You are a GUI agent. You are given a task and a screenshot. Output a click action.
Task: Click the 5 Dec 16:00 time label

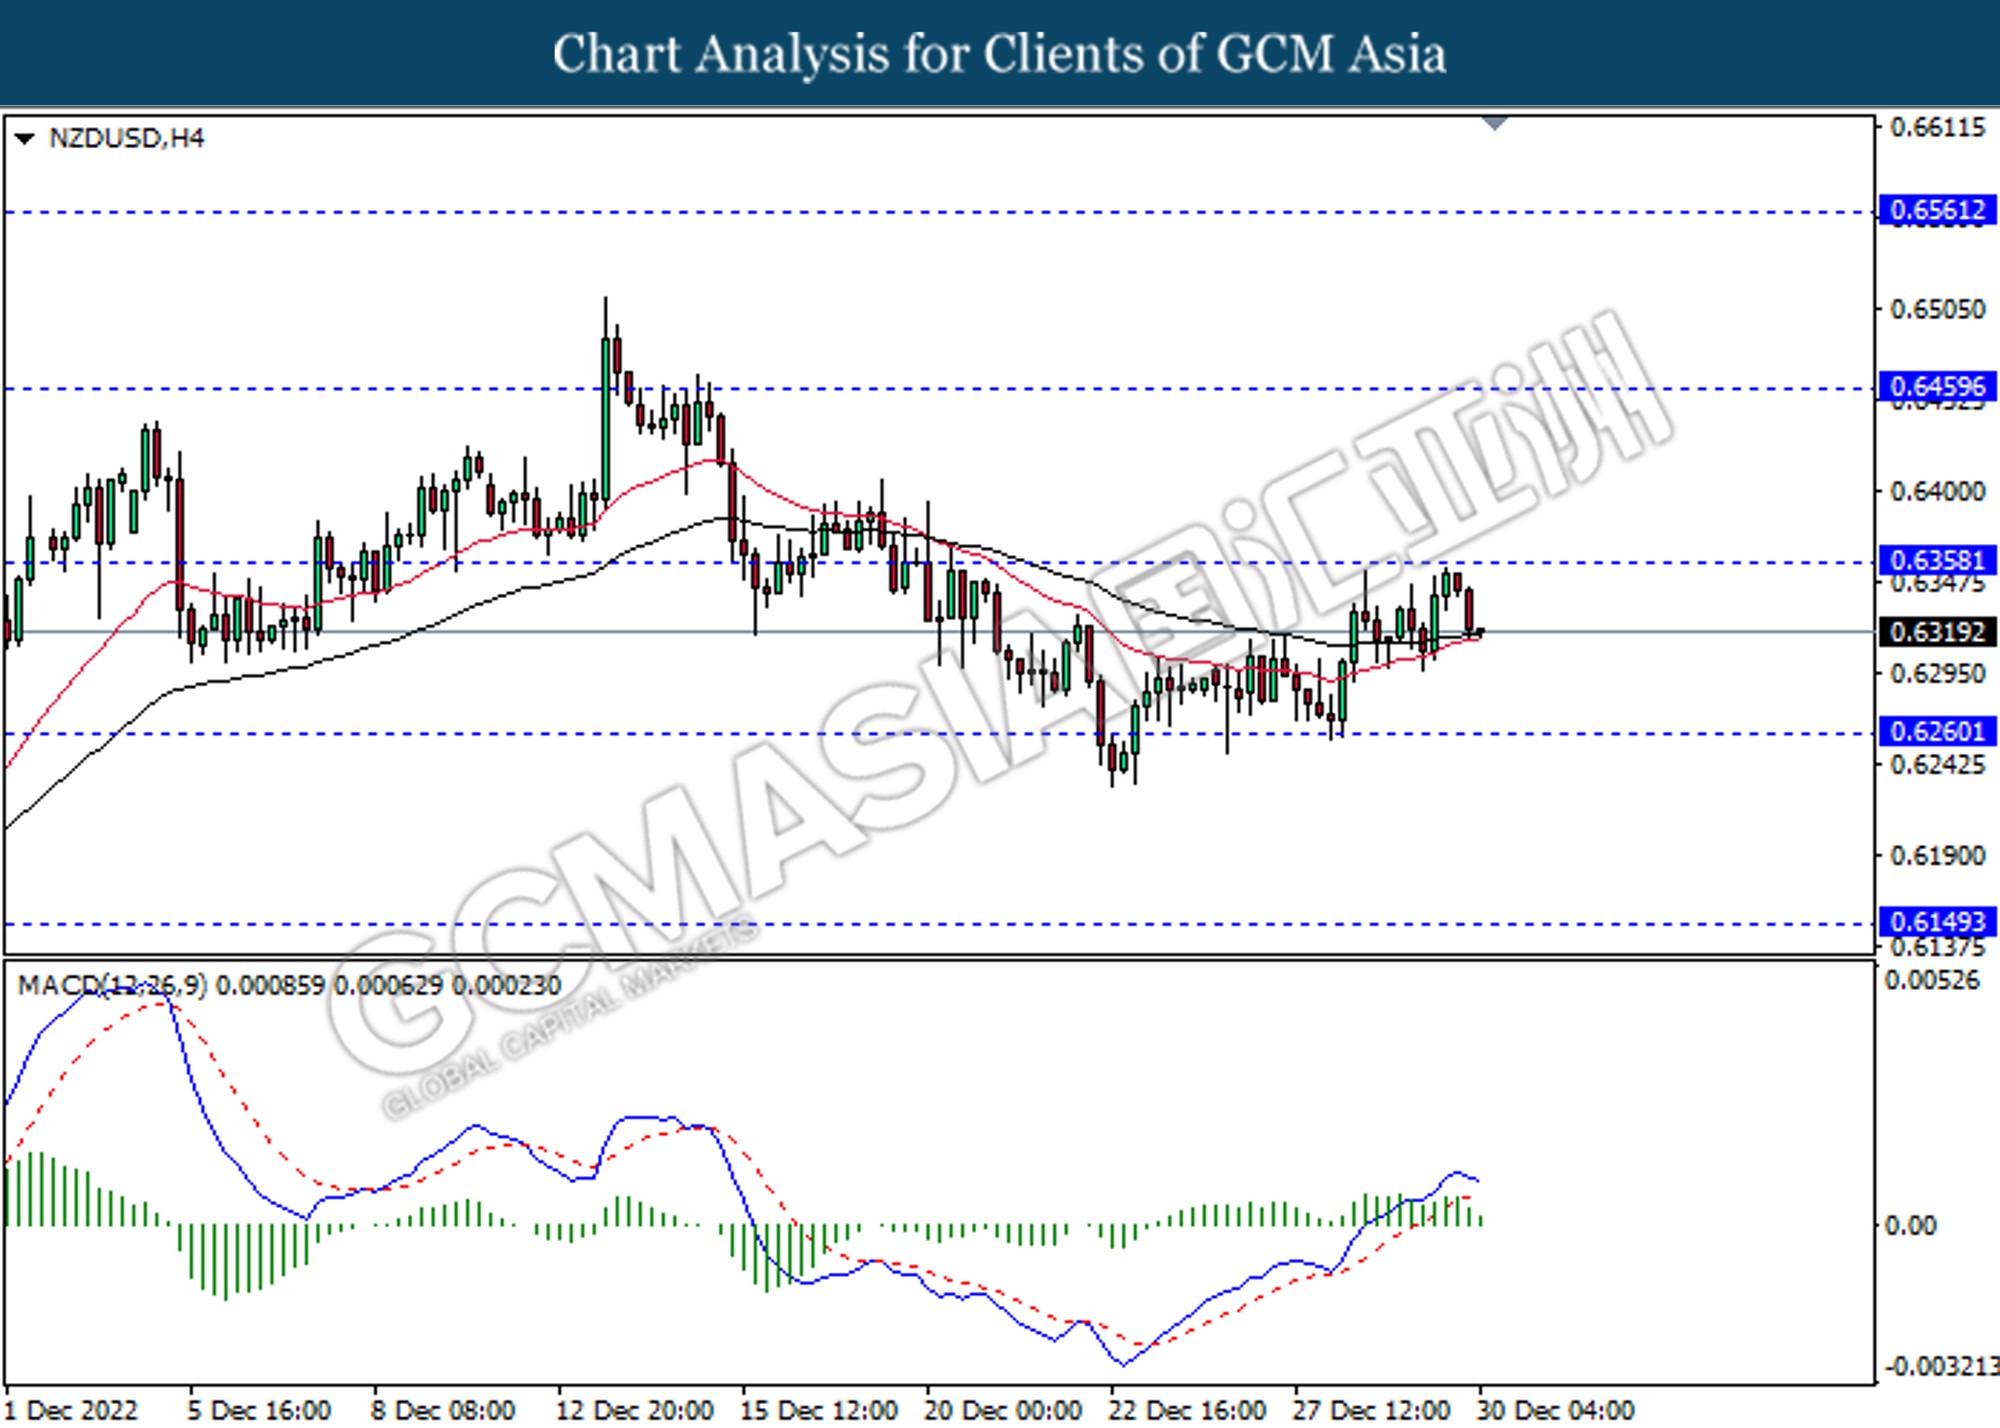tap(259, 1411)
